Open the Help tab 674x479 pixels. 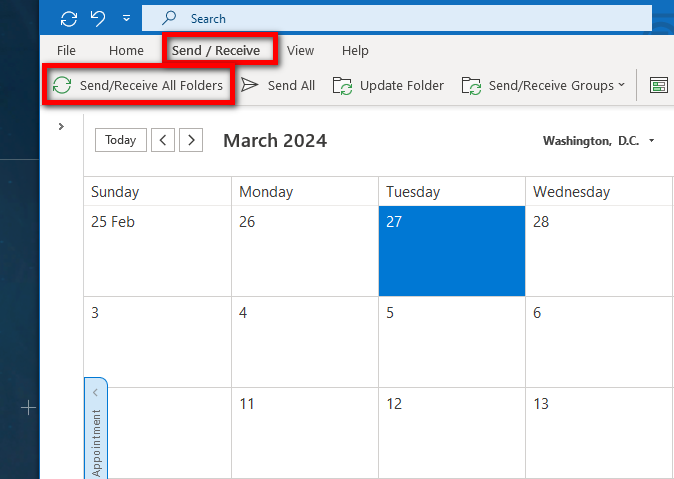[x=355, y=50]
